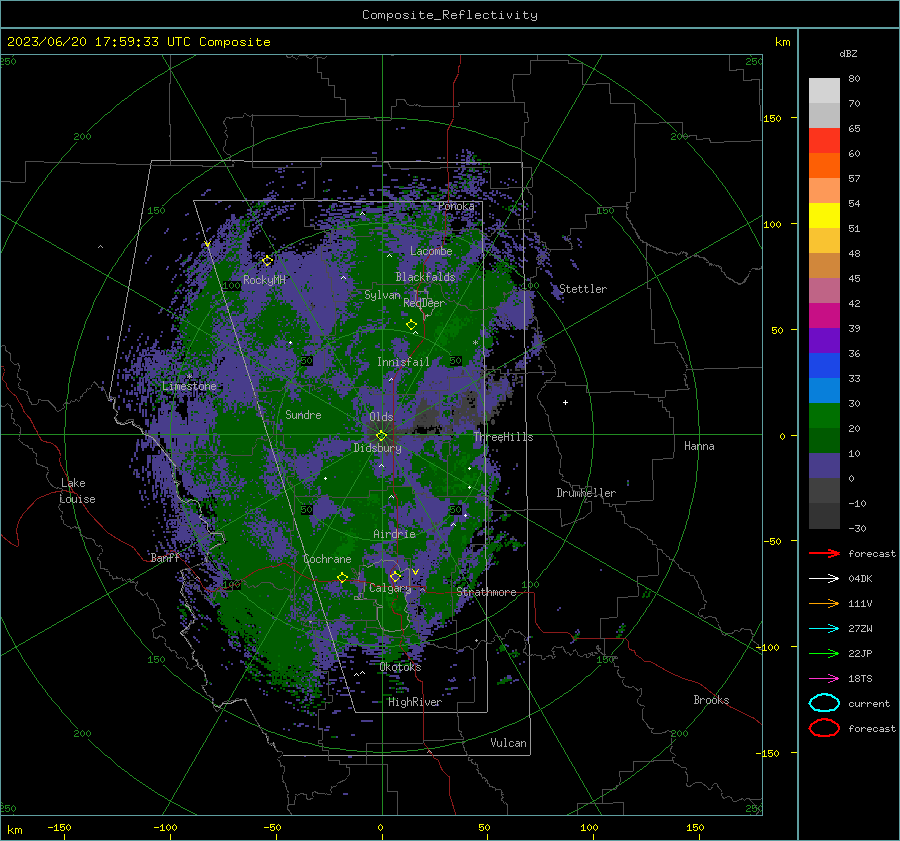Click the Sylvan label on map

point(382,295)
